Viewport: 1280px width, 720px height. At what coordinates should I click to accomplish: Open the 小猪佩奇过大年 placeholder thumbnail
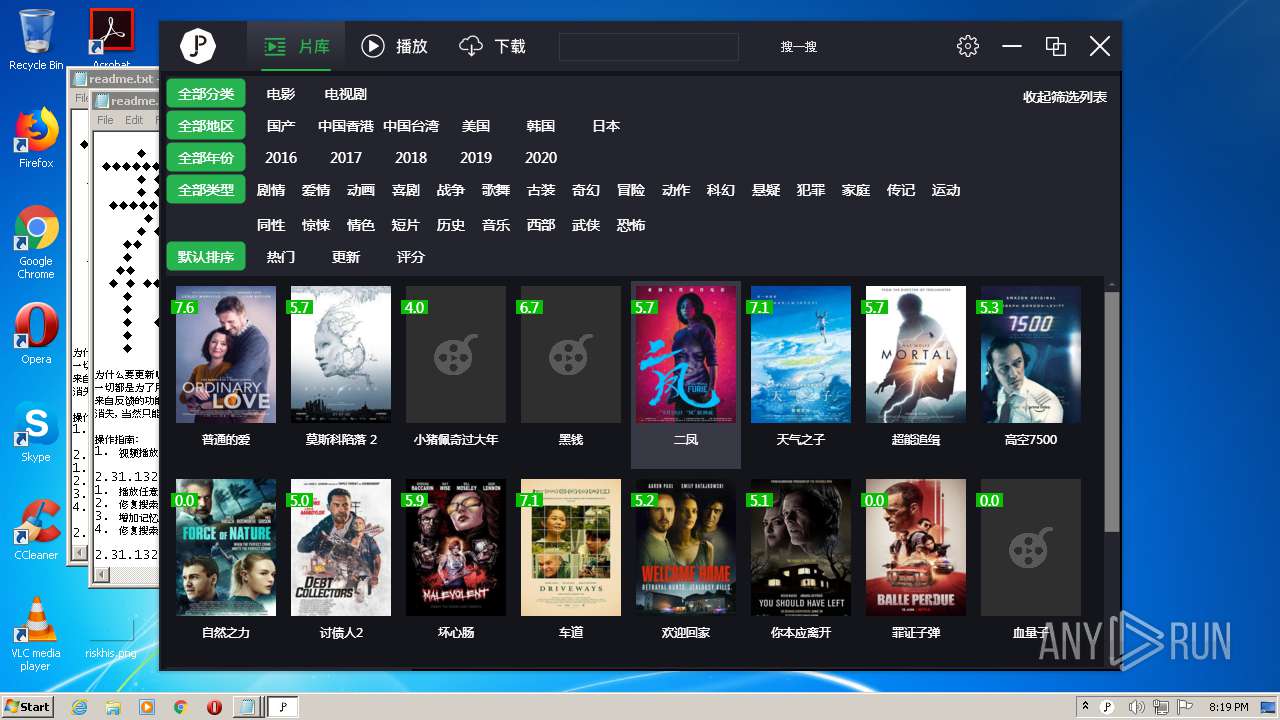456,354
